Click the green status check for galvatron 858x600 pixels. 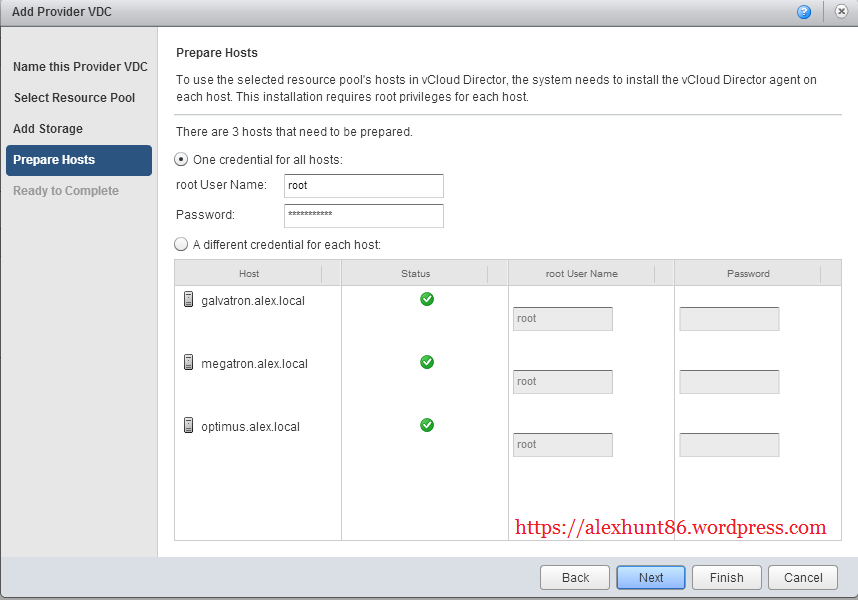click(x=427, y=299)
